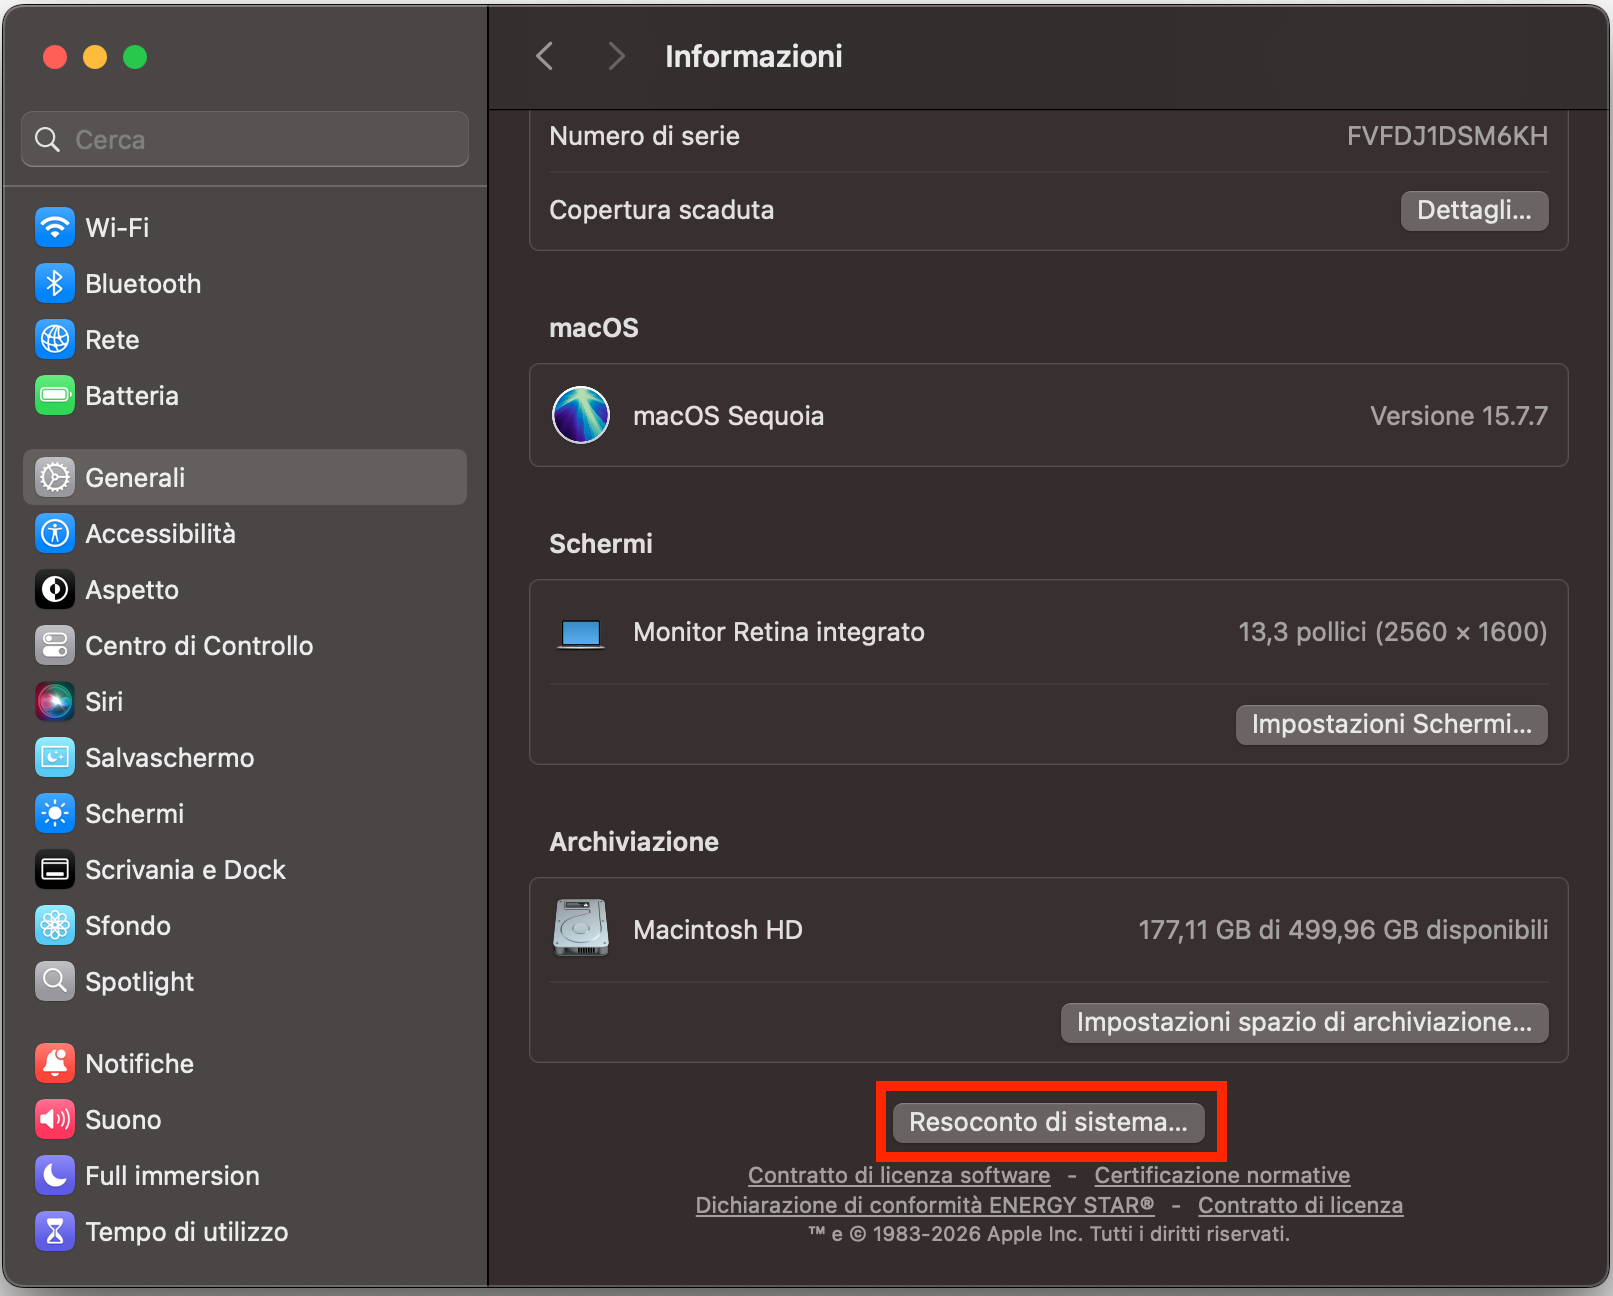The height and width of the screenshot is (1296, 1613).
Task: Click the Informazioni window title
Action: point(753,56)
